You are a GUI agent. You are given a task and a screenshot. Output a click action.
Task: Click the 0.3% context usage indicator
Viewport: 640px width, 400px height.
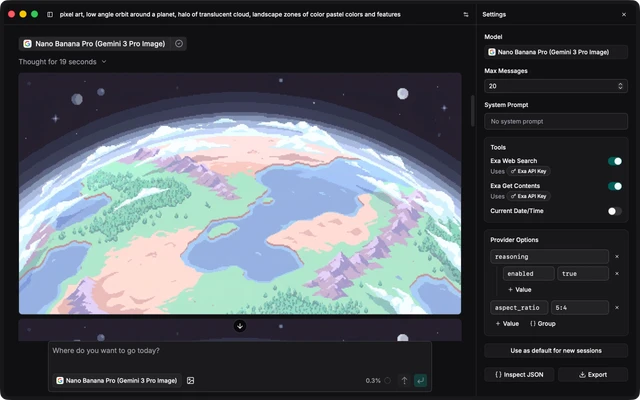point(378,380)
